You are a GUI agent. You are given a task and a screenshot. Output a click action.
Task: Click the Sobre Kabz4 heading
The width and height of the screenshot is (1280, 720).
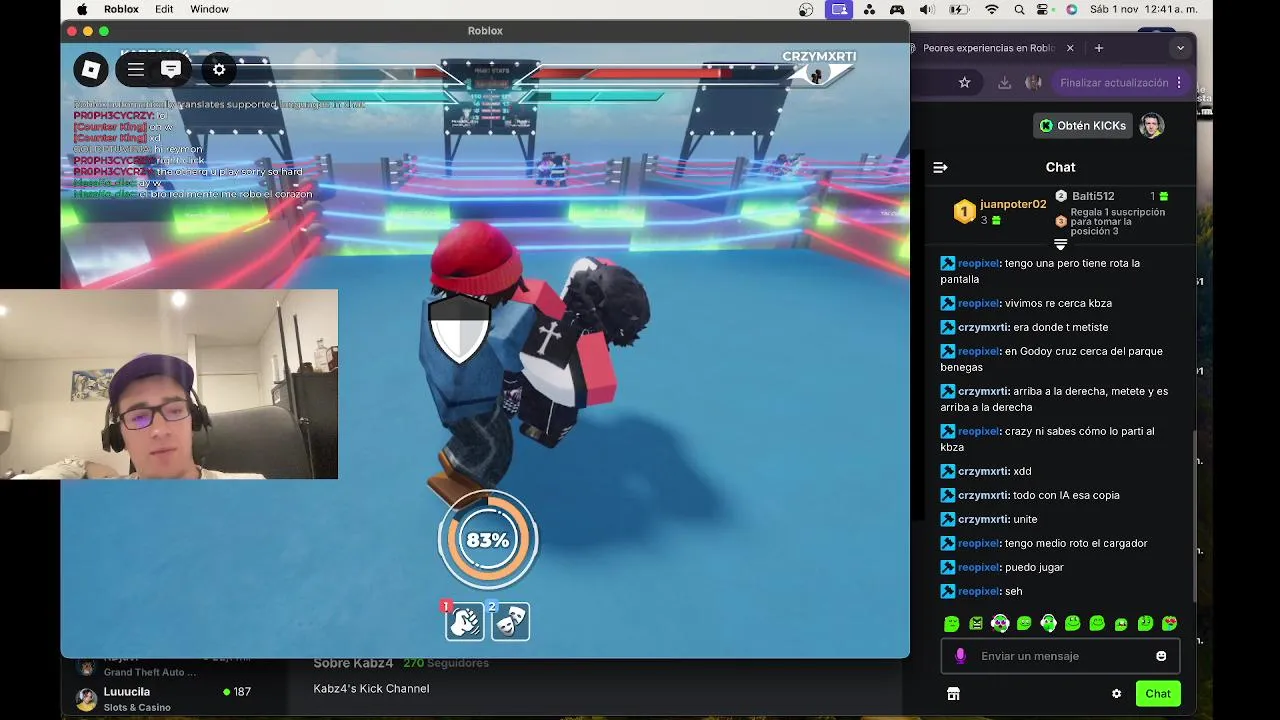click(x=353, y=663)
